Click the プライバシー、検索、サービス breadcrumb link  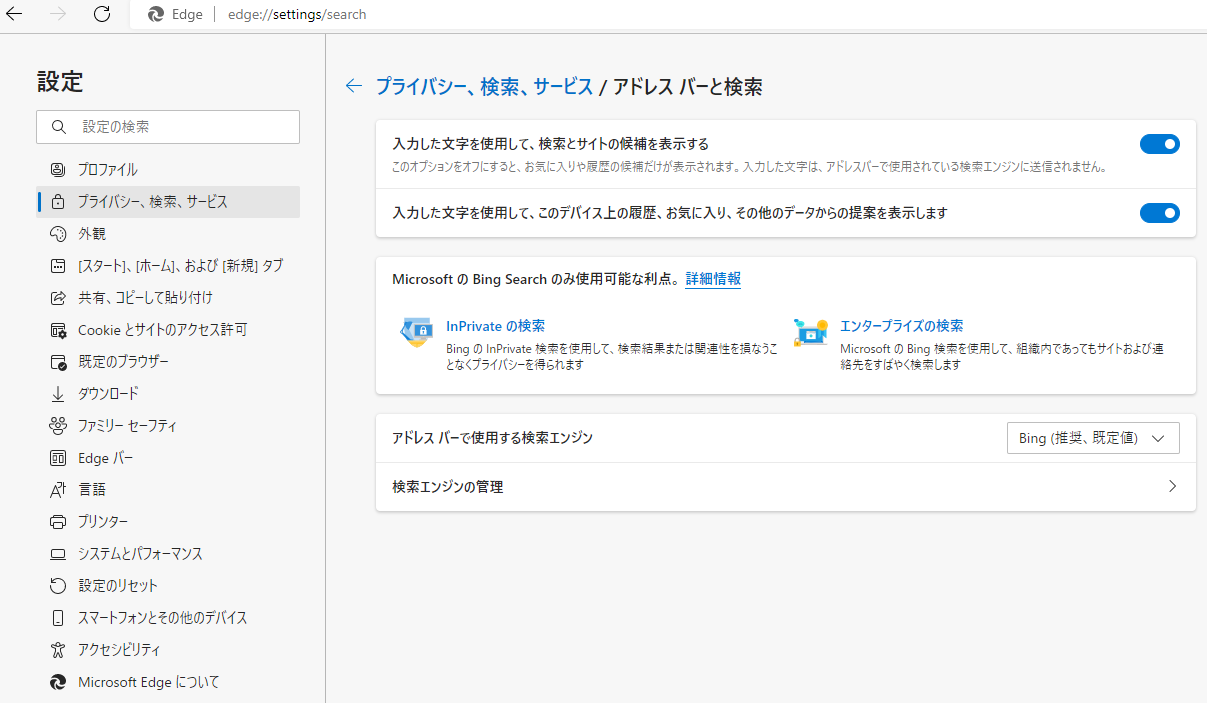pyautogui.click(x=484, y=87)
